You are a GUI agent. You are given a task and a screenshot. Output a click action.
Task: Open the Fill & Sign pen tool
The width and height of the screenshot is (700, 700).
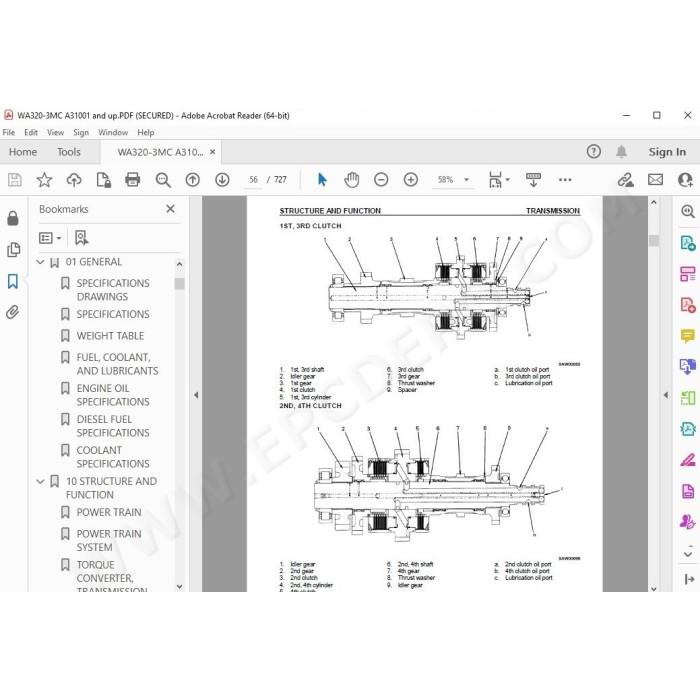coord(688,460)
